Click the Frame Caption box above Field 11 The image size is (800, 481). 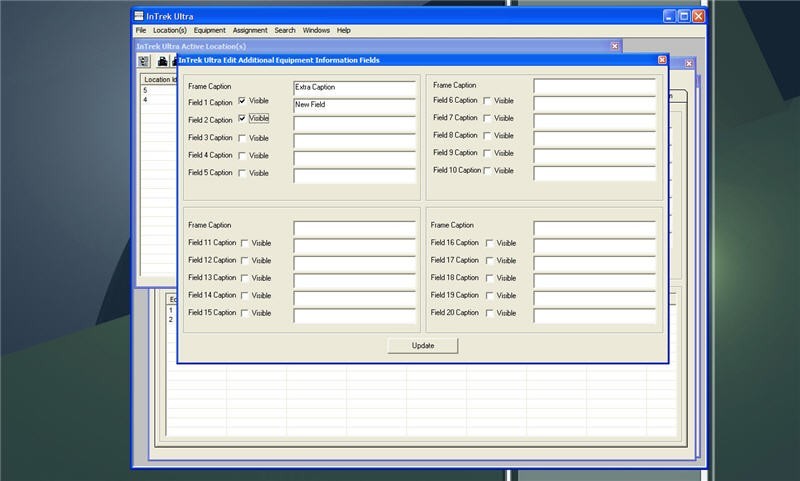coord(355,228)
